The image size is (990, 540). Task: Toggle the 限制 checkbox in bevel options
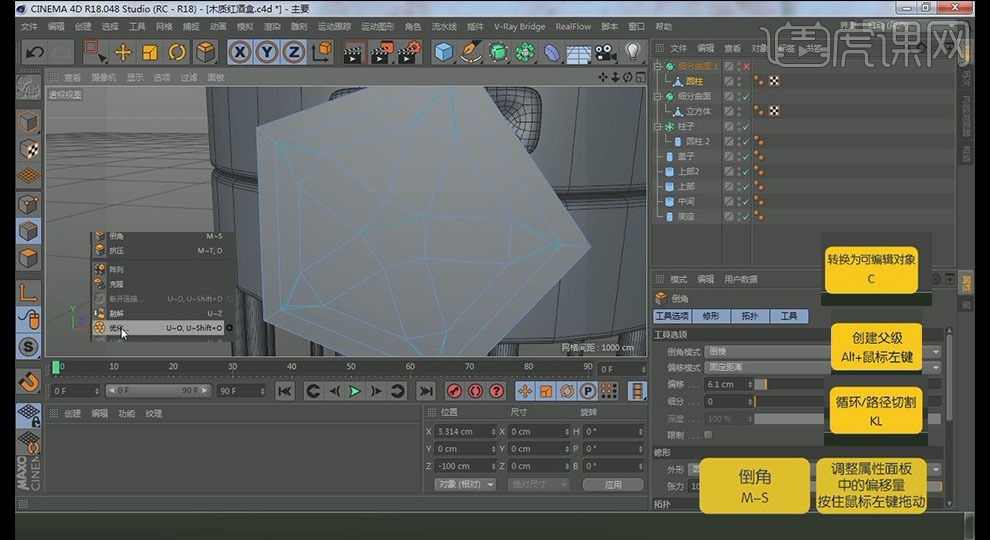click(x=708, y=435)
